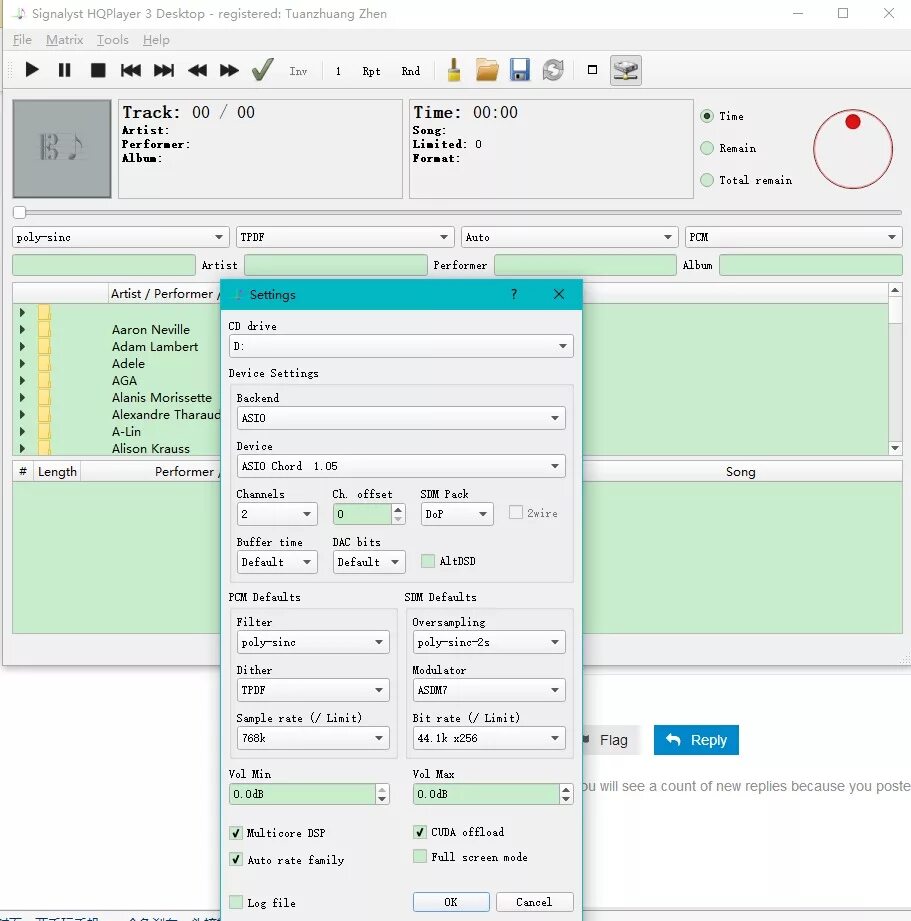911x921 pixels.
Task: Click Cancel in the Settings dialog
Action: pyautogui.click(x=535, y=902)
